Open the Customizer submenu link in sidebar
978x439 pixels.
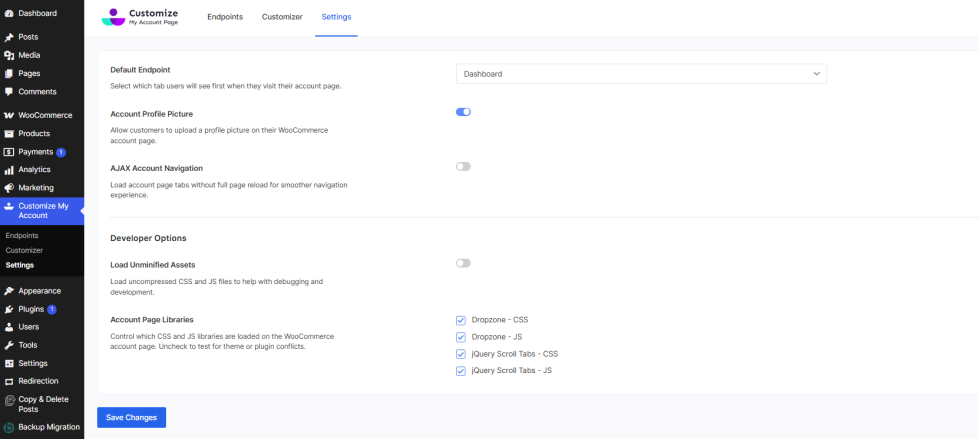pos(24,250)
